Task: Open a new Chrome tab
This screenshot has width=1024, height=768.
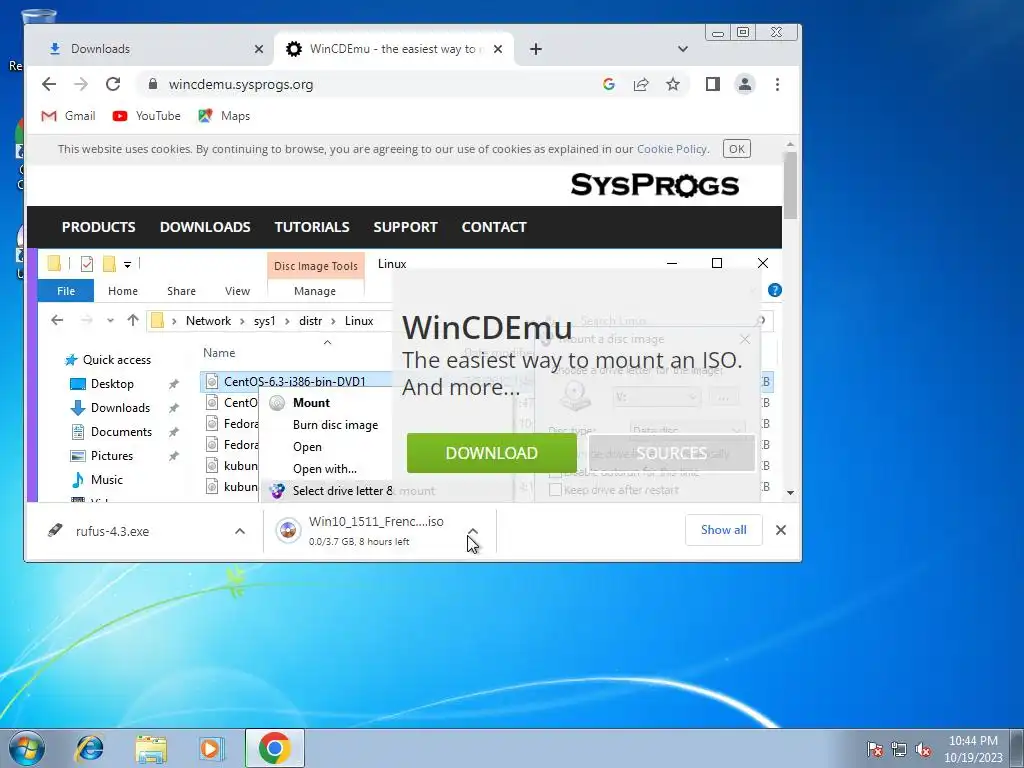Action: click(536, 49)
